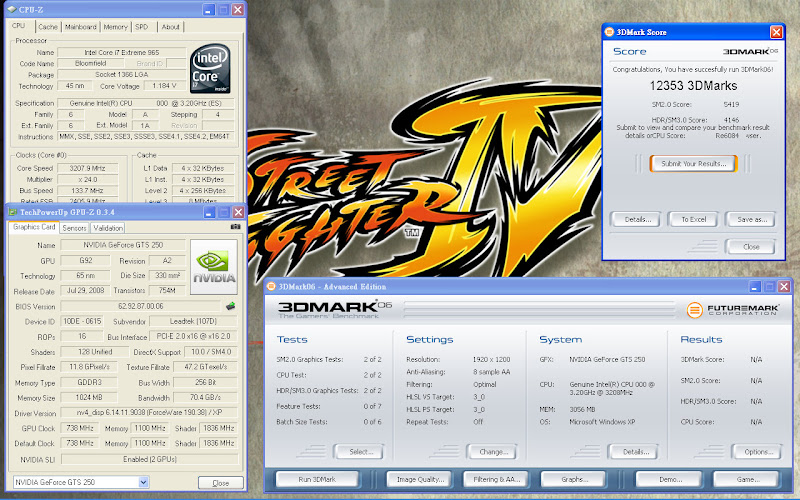Click the Core Voltage value 1.184 V
The image size is (800, 500).
164,86
